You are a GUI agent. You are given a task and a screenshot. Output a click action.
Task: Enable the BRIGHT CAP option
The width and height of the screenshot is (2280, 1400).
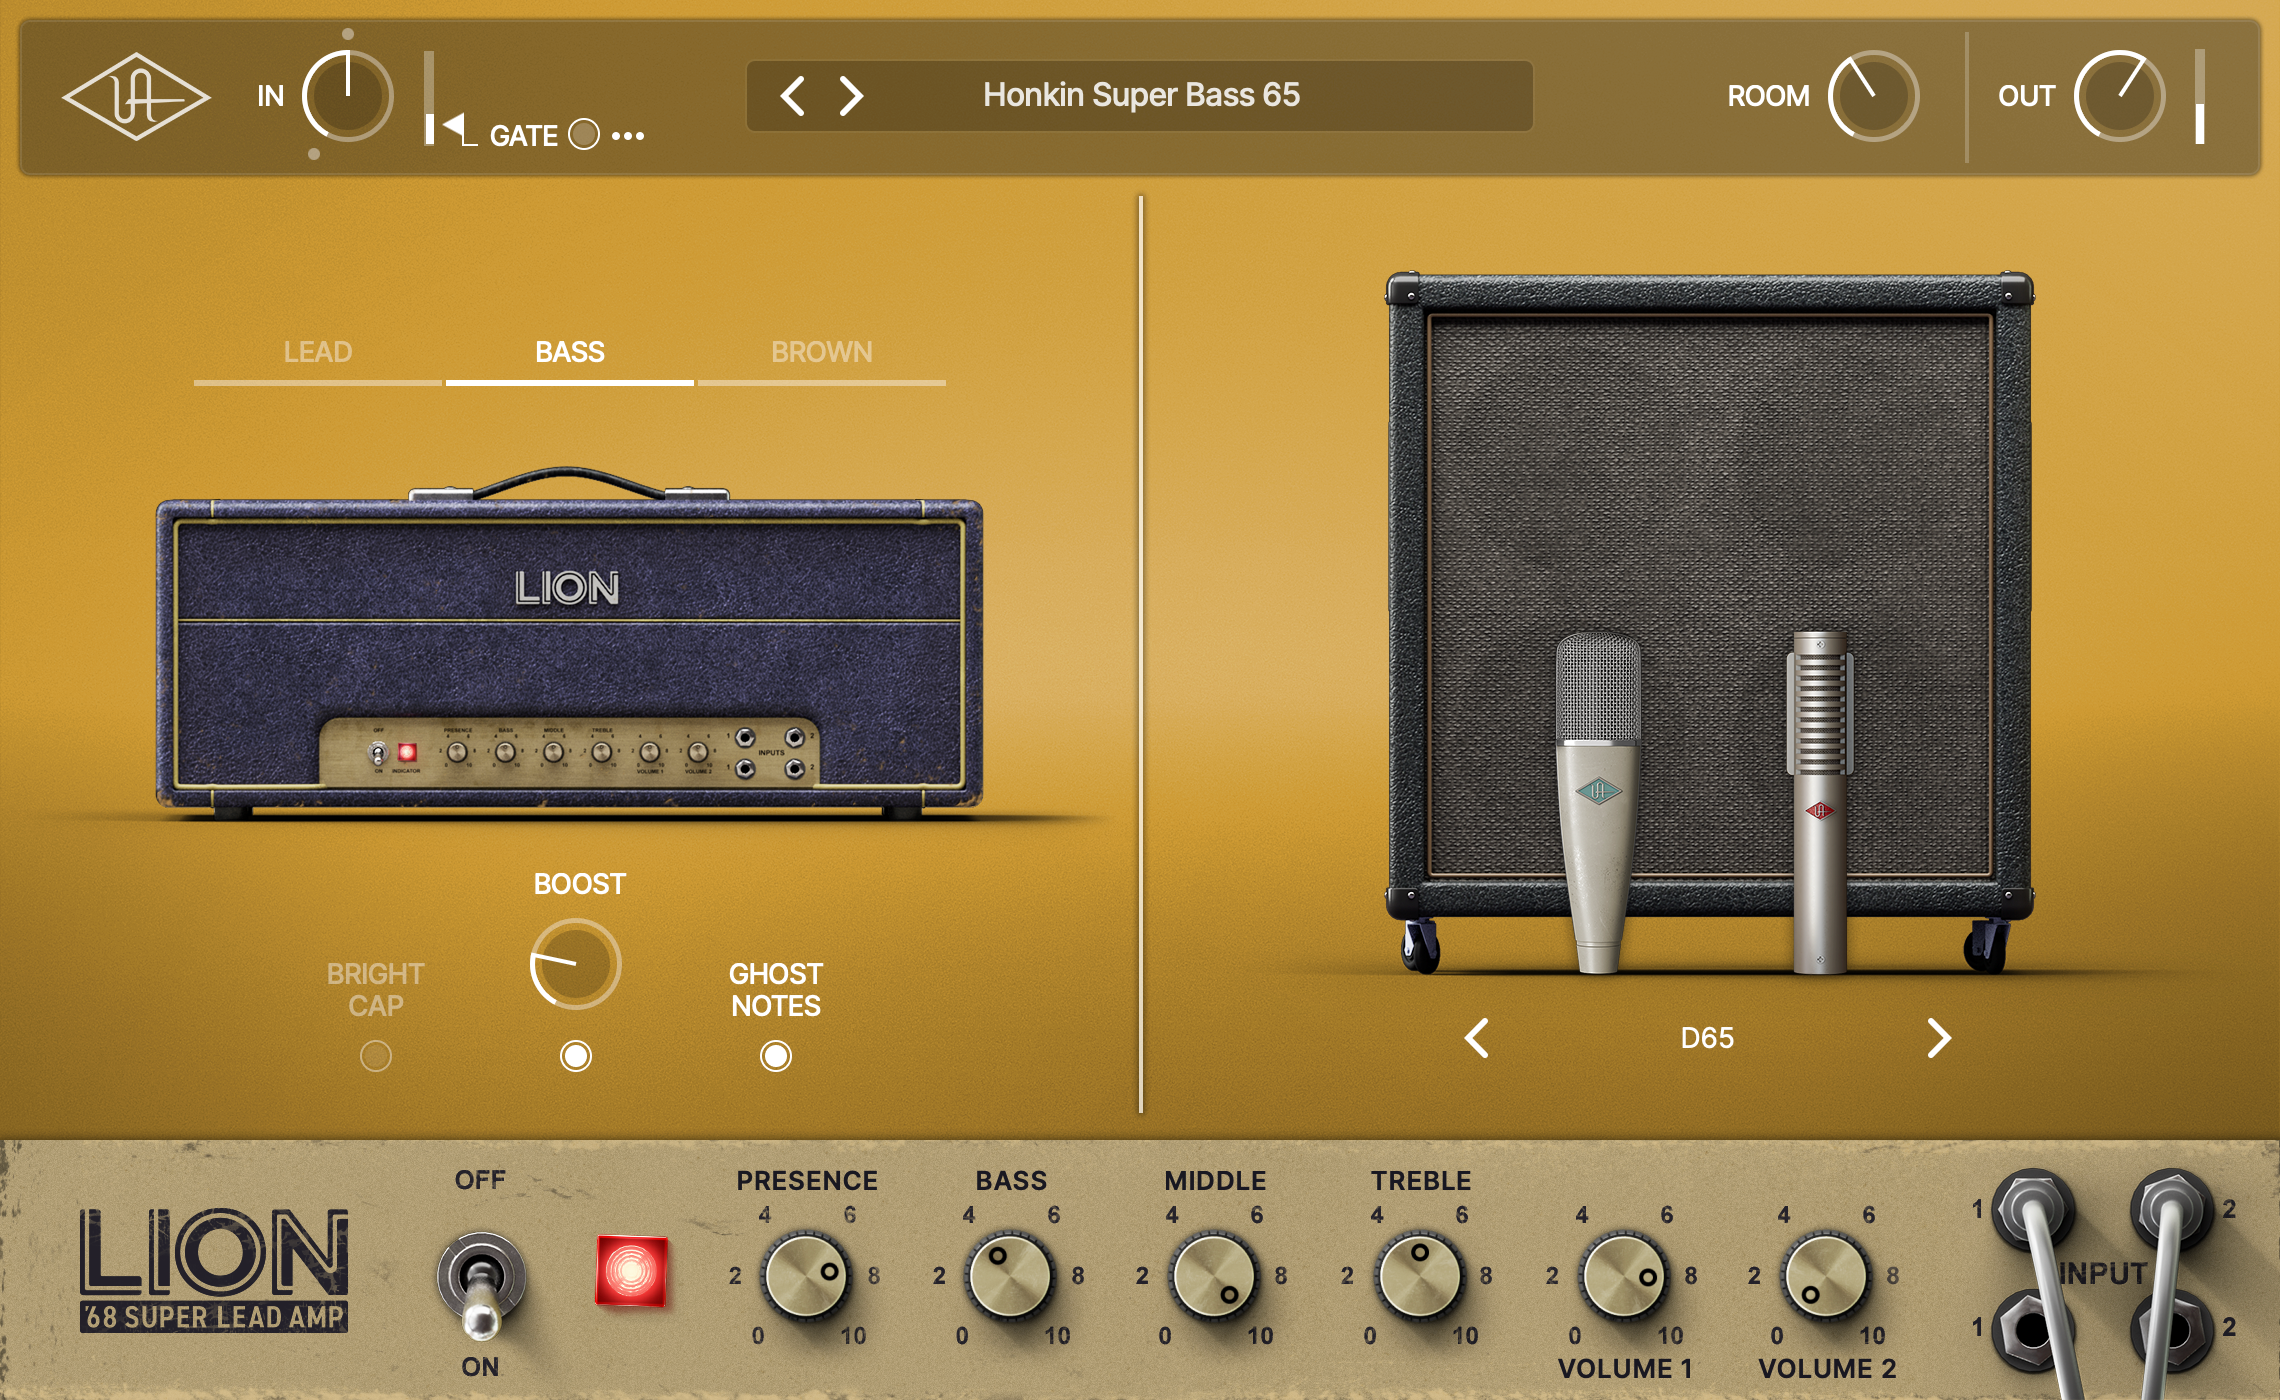378,1056
